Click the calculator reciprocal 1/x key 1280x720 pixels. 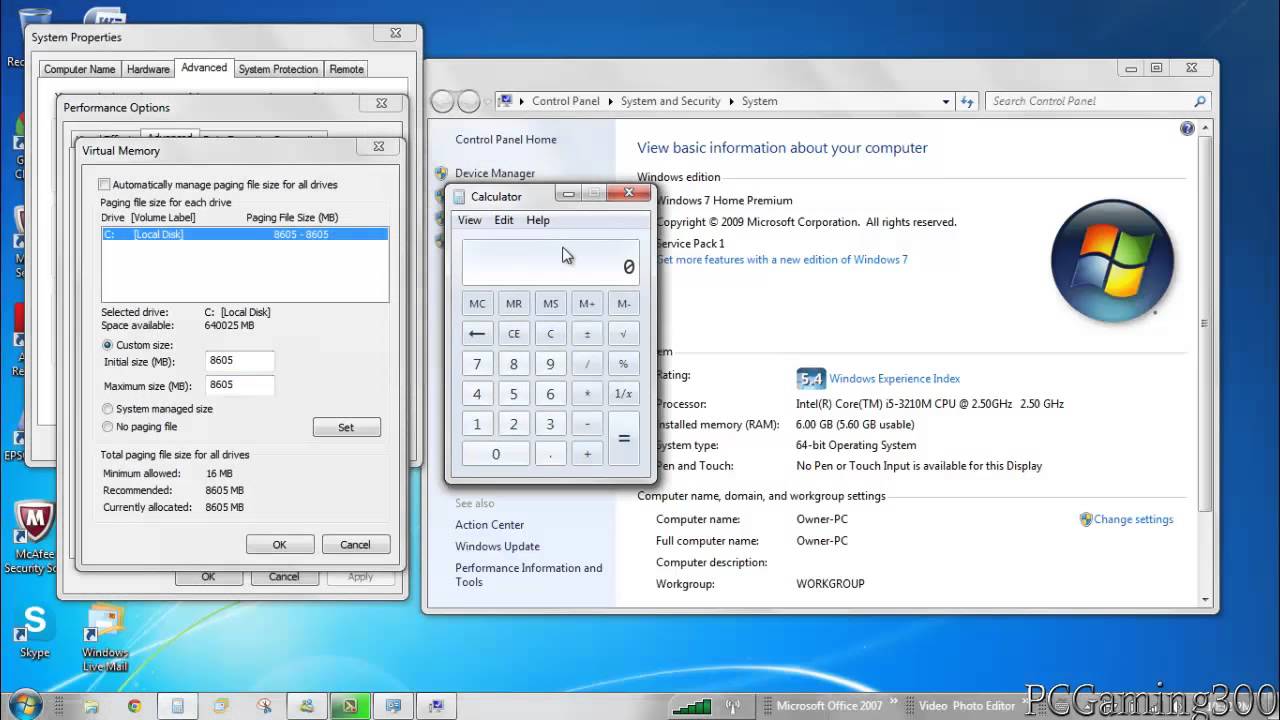(623, 394)
